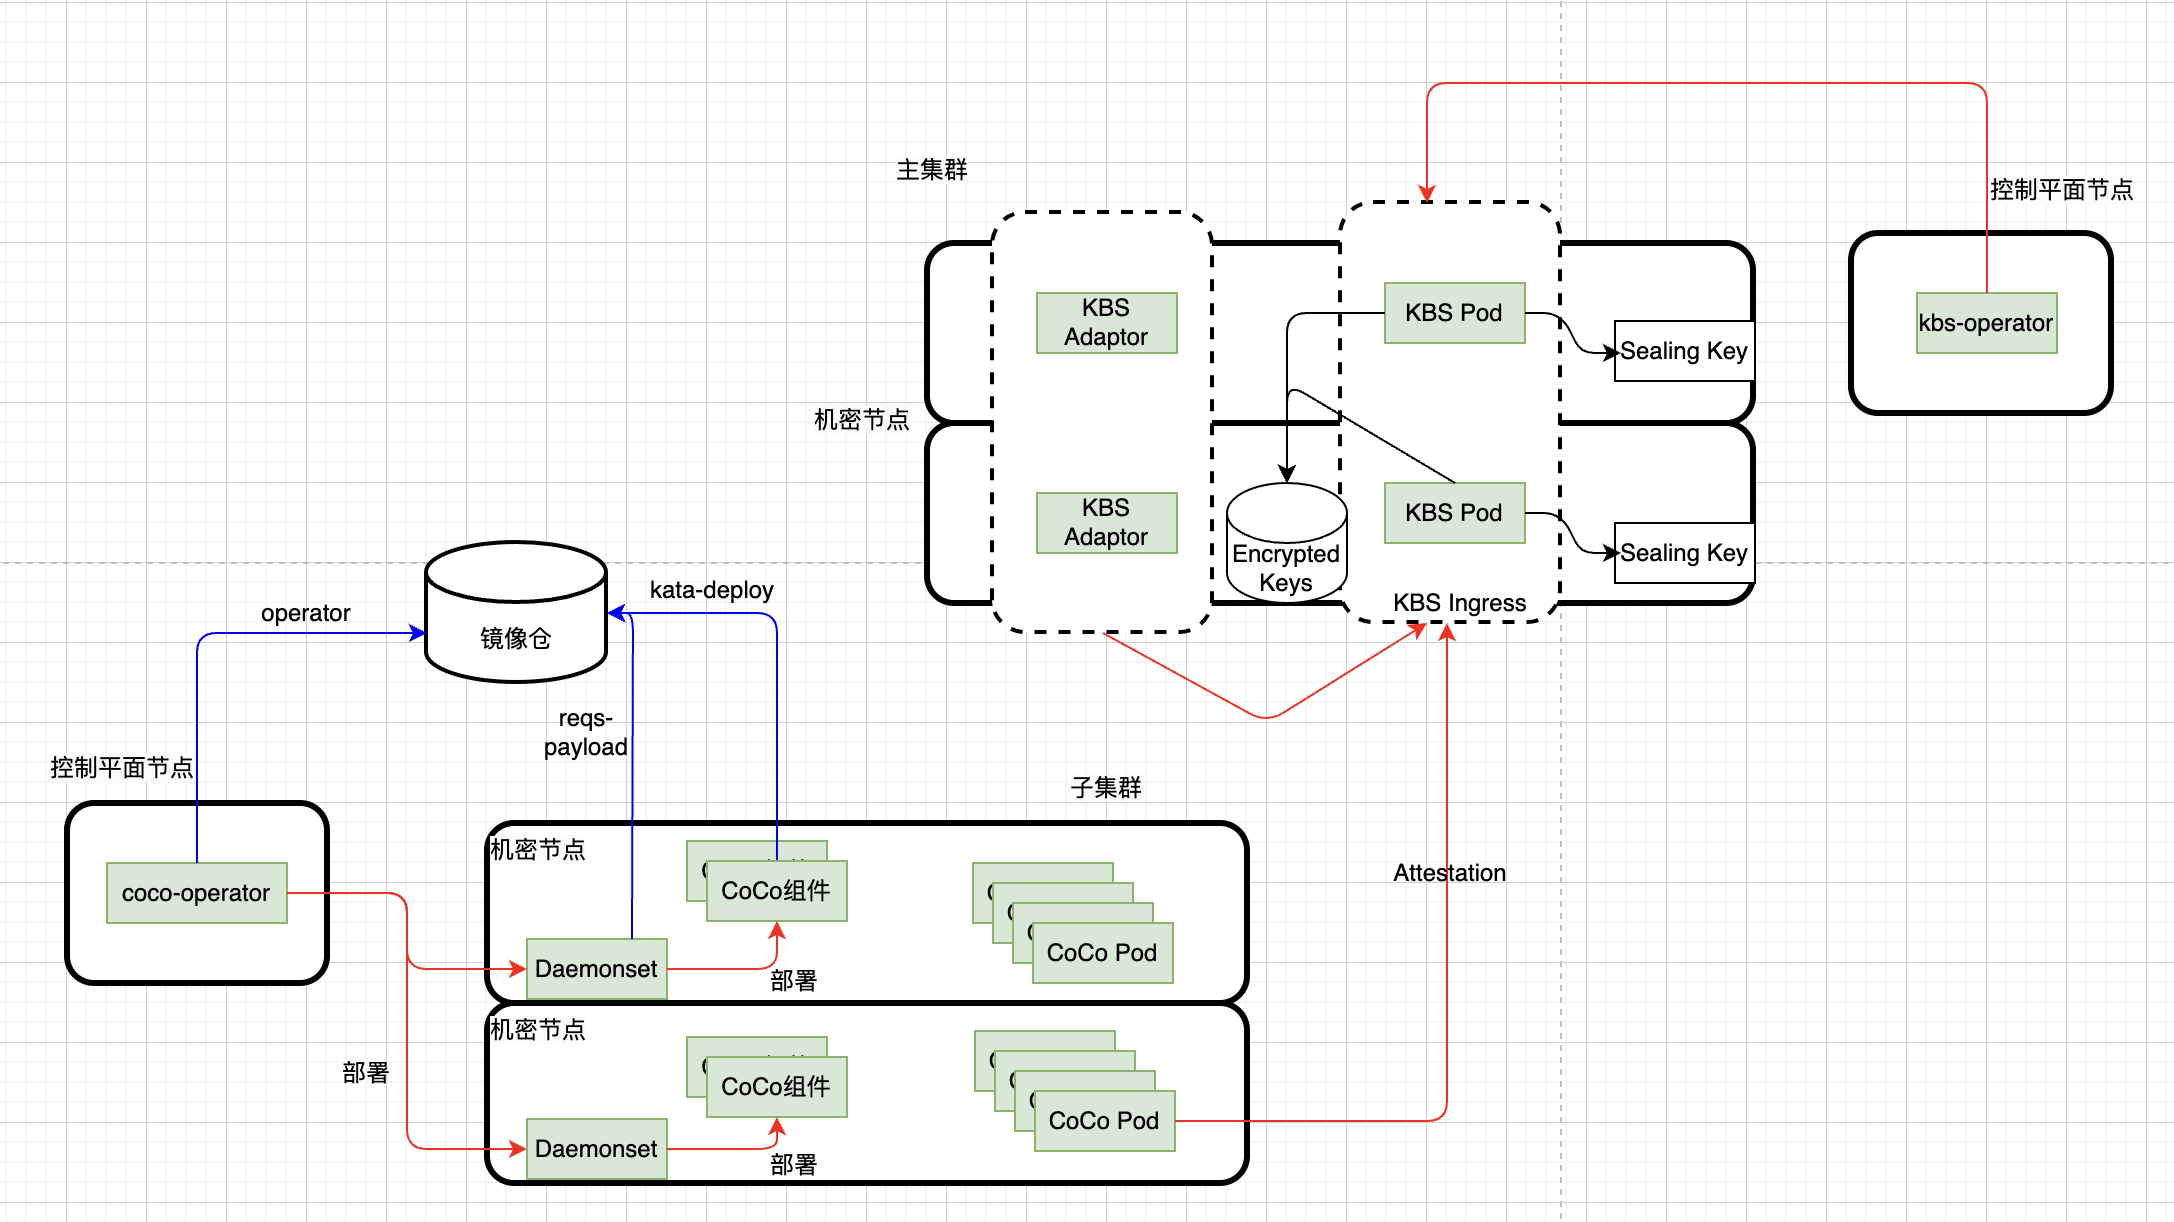Click the upper Sealing Key document shape

coord(1683,351)
